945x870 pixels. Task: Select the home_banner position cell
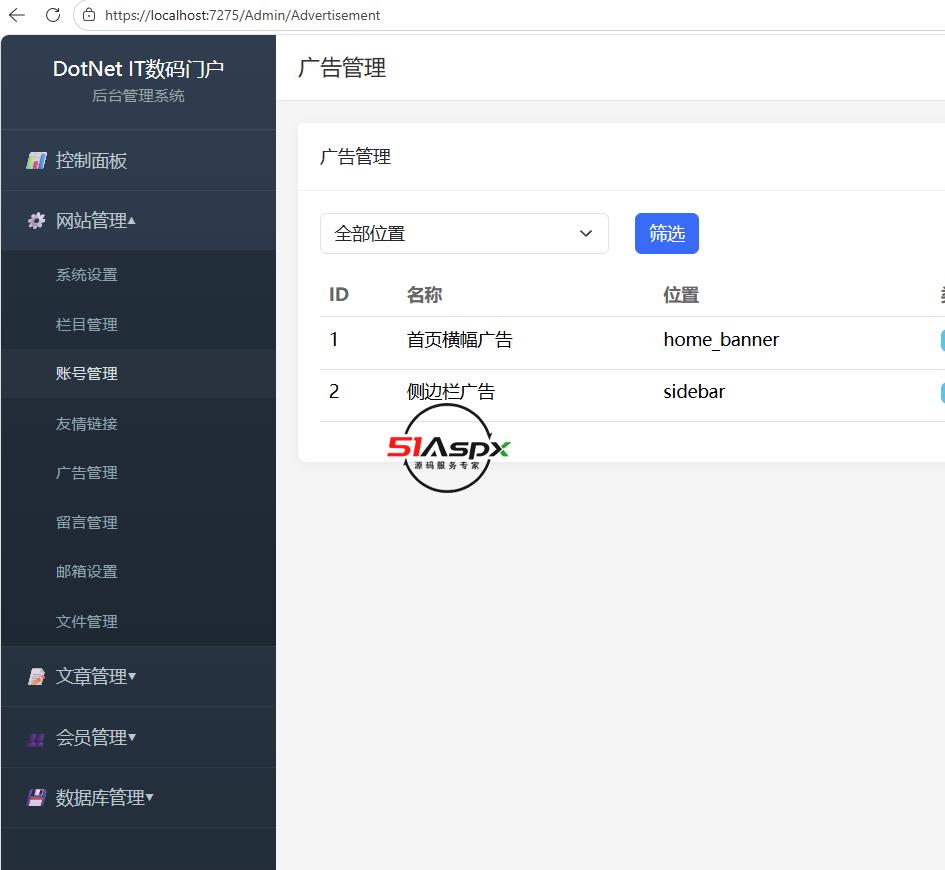tap(721, 340)
